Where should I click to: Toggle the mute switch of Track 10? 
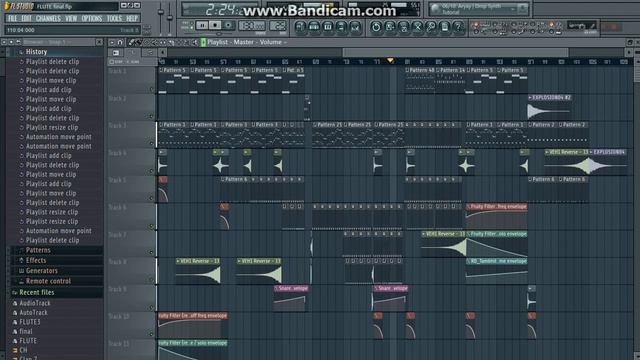pyautogui.click(x=151, y=334)
